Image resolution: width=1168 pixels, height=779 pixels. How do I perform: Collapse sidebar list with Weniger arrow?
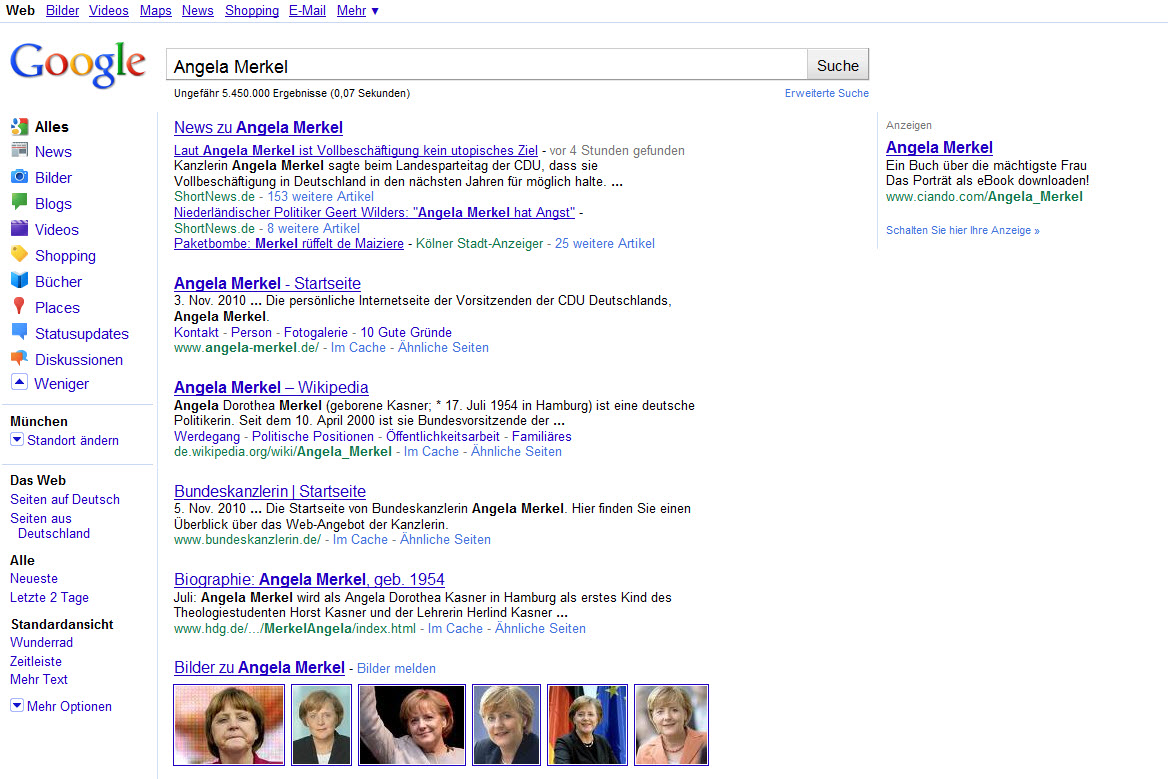click(x=19, y=383)
